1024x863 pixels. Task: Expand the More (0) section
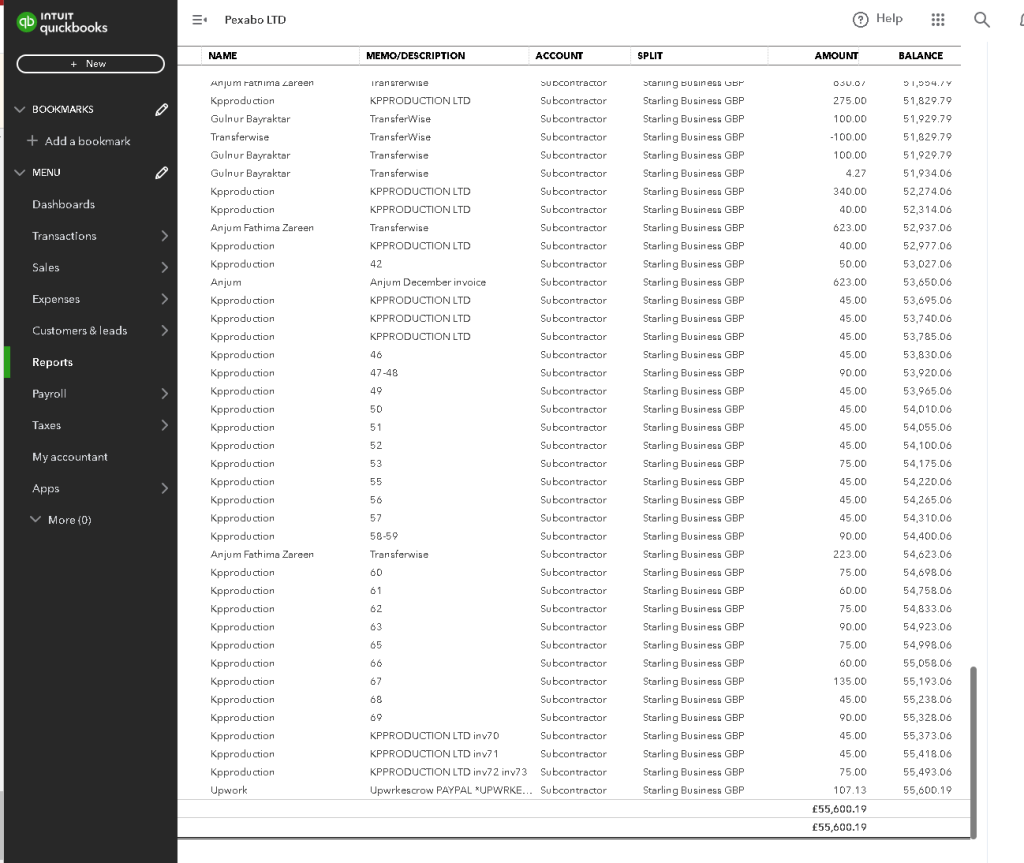[x=61, y=519]
